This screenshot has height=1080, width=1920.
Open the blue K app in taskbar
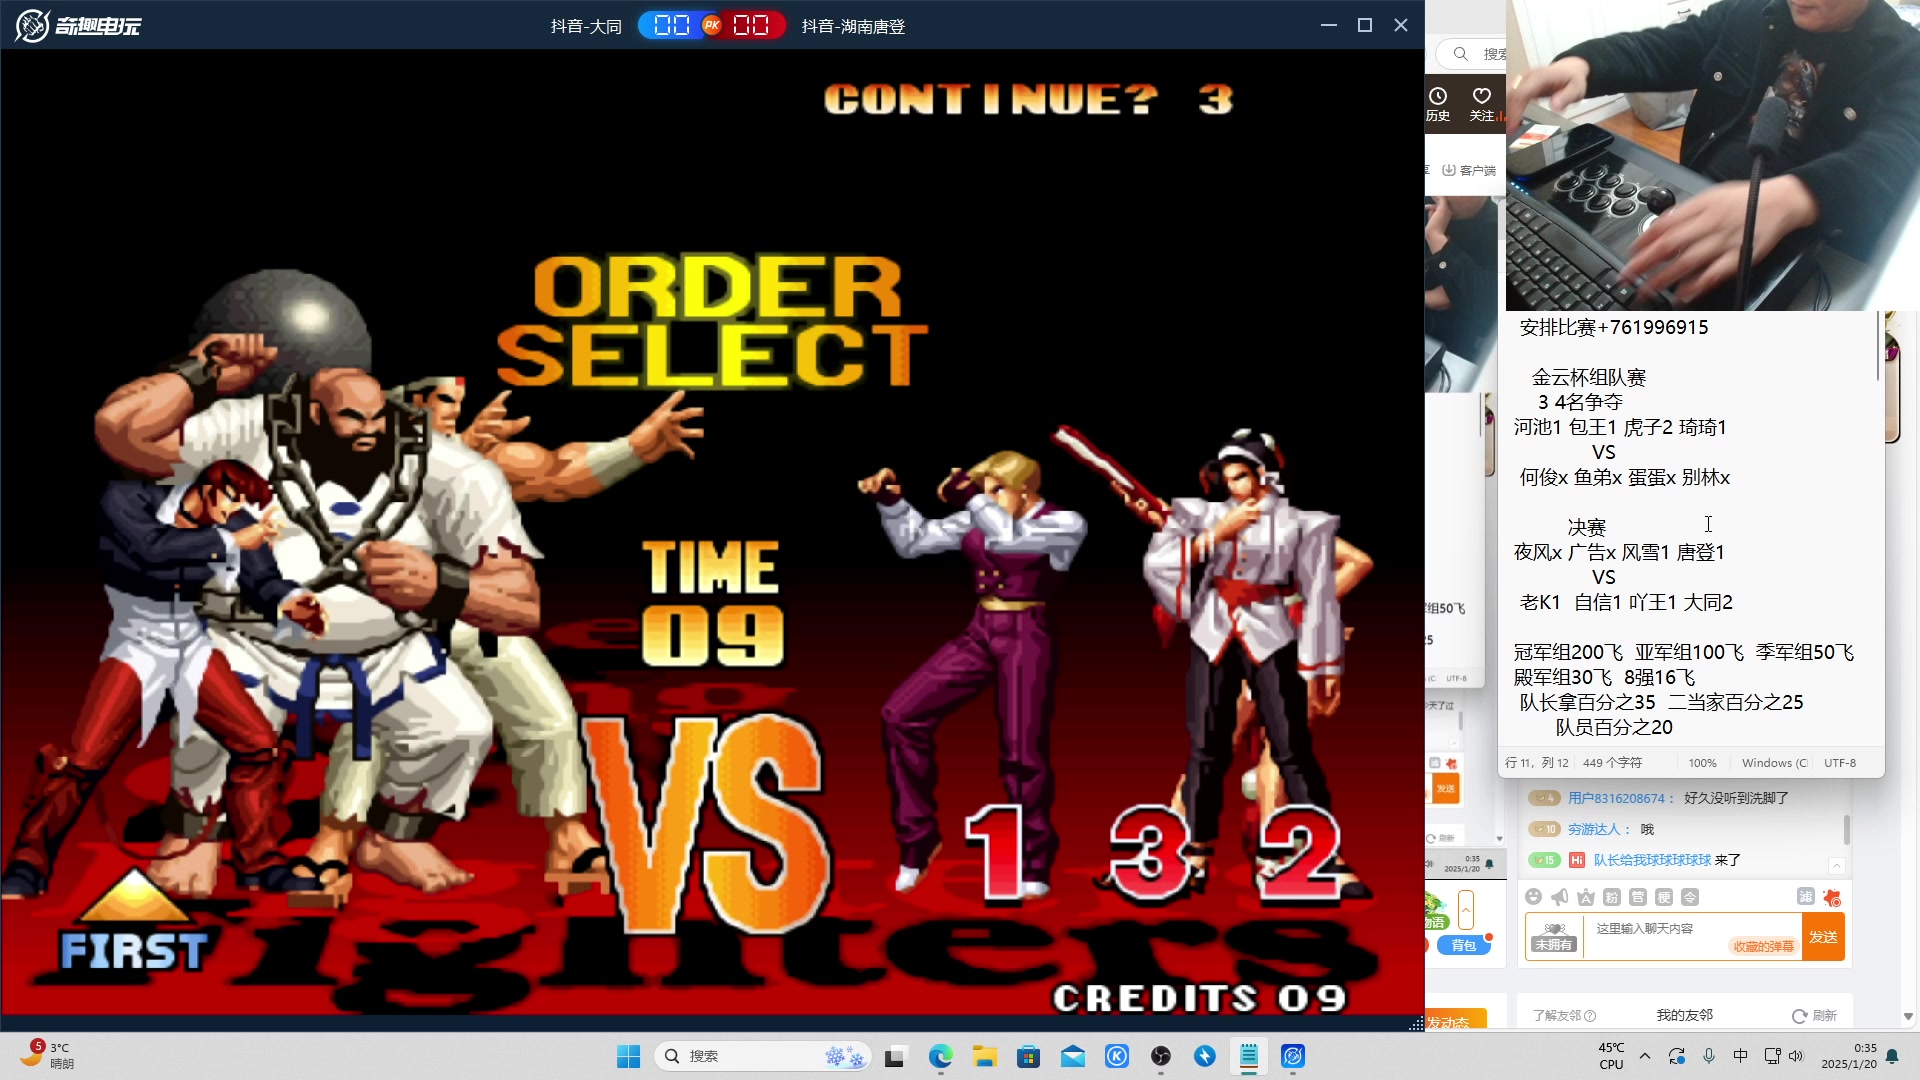tap(1117, 1056)
